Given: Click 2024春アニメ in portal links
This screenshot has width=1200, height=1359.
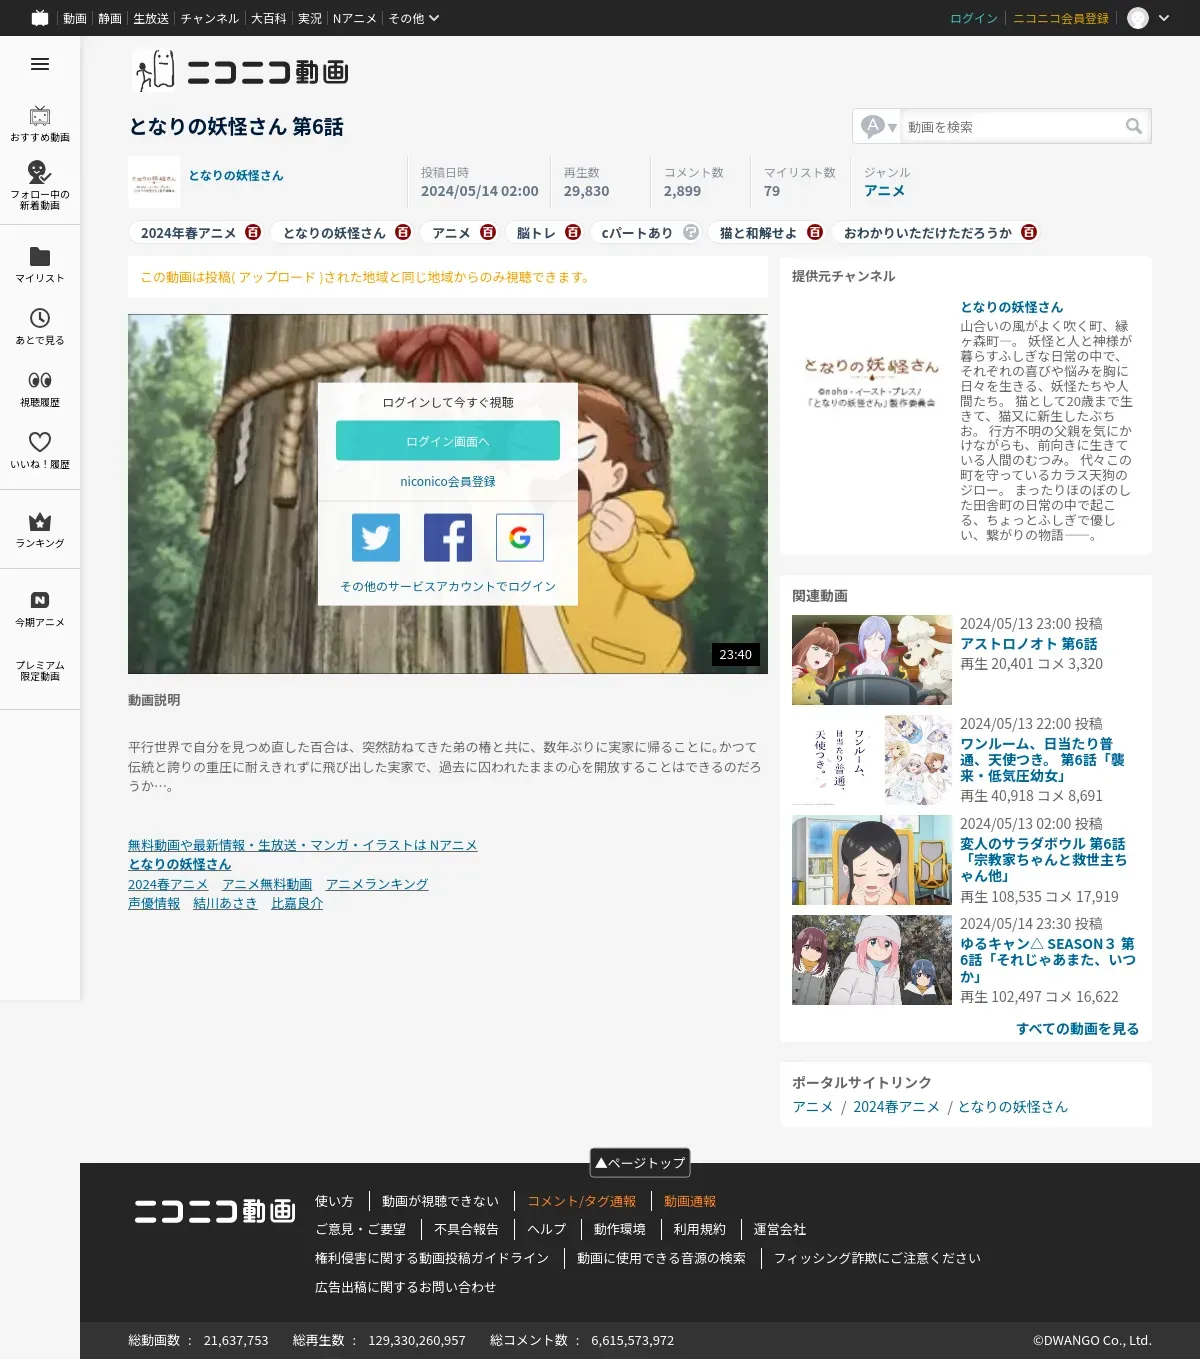Looking at the screenshot, I should (896, 1106).
